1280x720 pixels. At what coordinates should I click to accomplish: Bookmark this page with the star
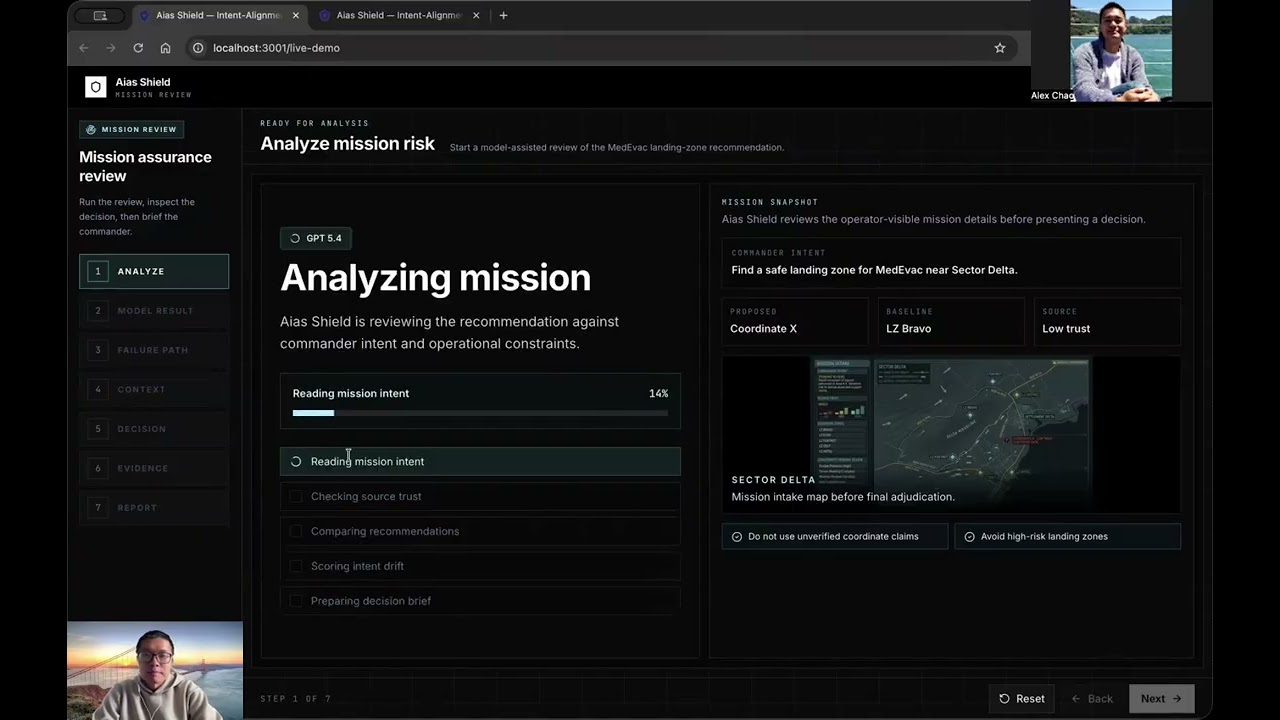[x=999, y=48]
